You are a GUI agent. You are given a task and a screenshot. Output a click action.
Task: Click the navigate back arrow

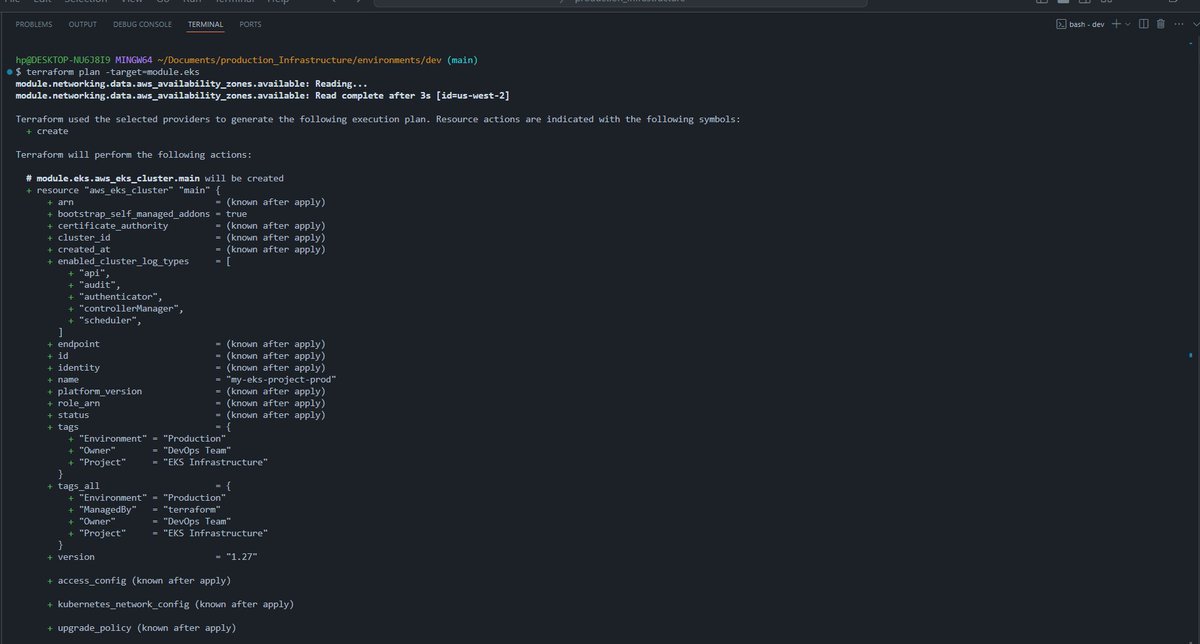[334, 3]
